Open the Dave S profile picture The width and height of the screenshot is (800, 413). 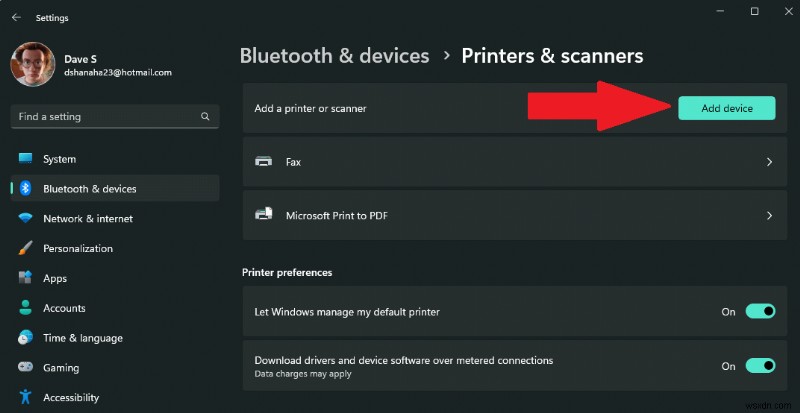(32, 64)
